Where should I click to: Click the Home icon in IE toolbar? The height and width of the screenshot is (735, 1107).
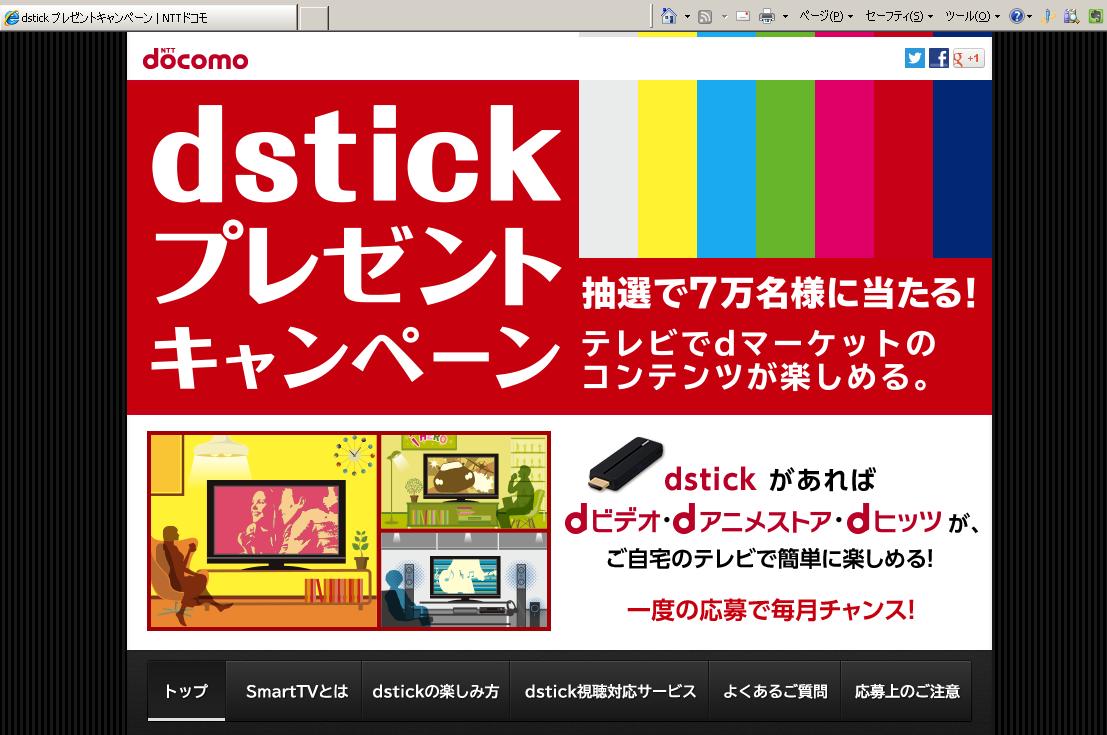point(669,16)
